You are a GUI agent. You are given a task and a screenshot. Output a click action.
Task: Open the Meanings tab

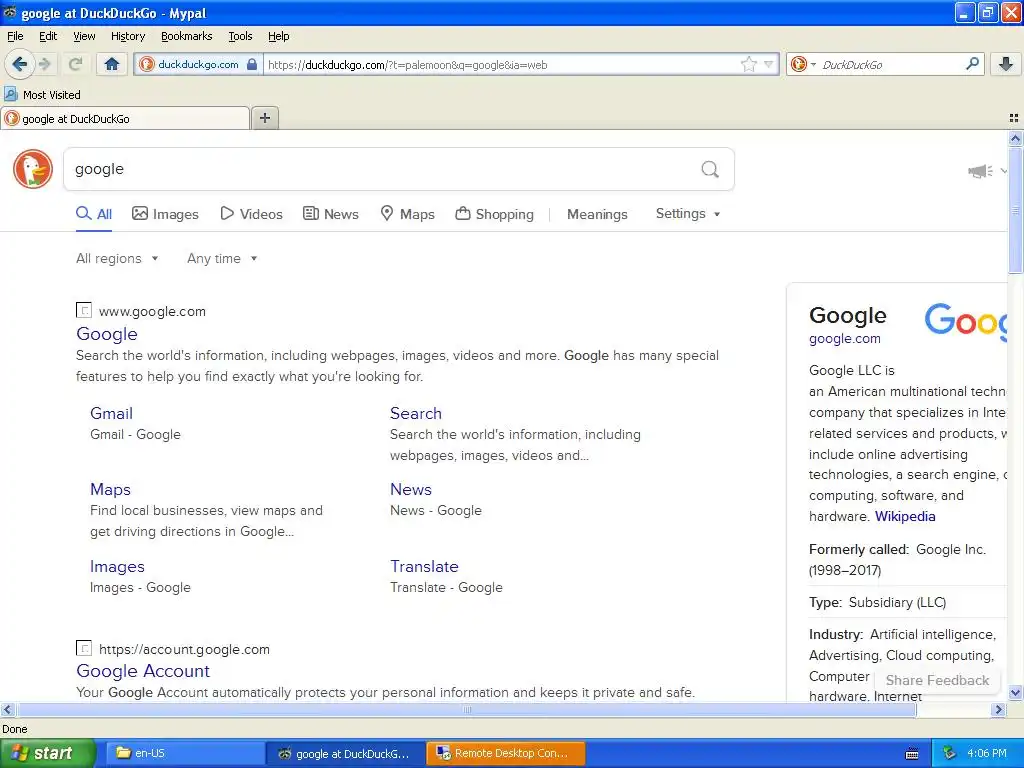[x=597, y=214]
